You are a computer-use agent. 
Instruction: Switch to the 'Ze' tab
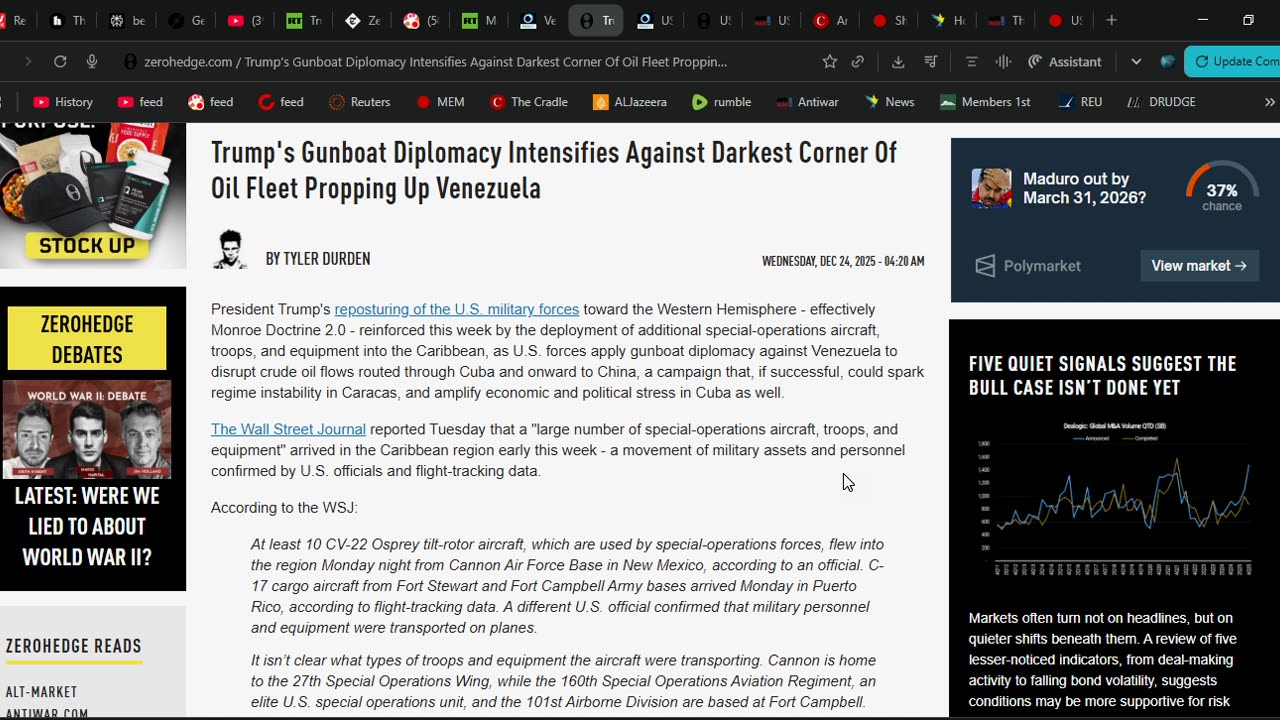[x=361, y=20]
